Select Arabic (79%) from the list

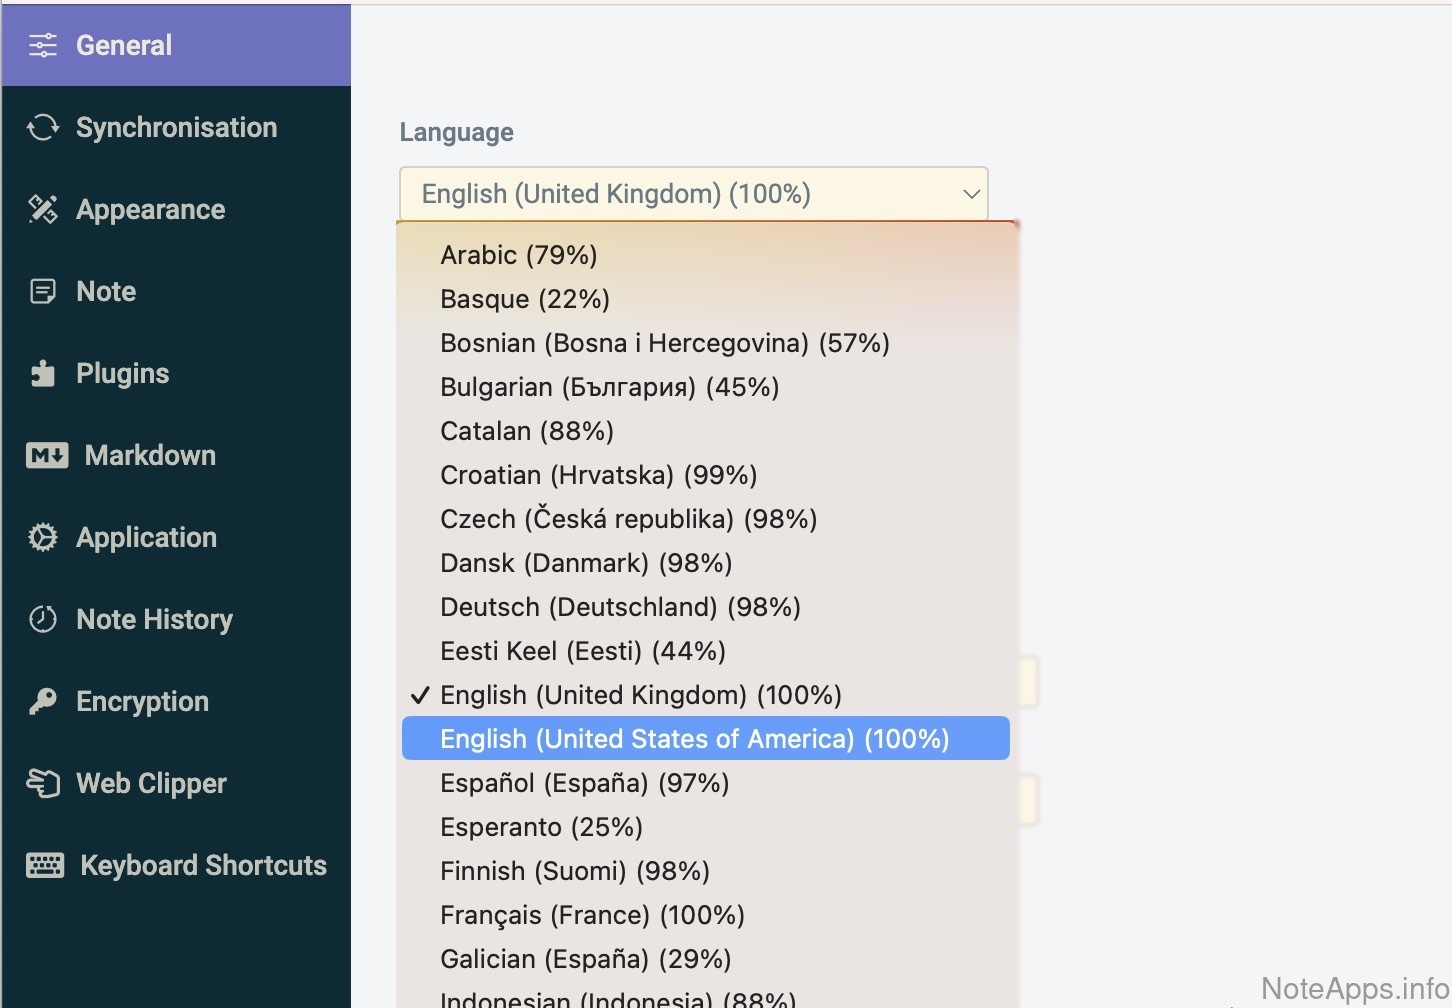coord(518,255)
